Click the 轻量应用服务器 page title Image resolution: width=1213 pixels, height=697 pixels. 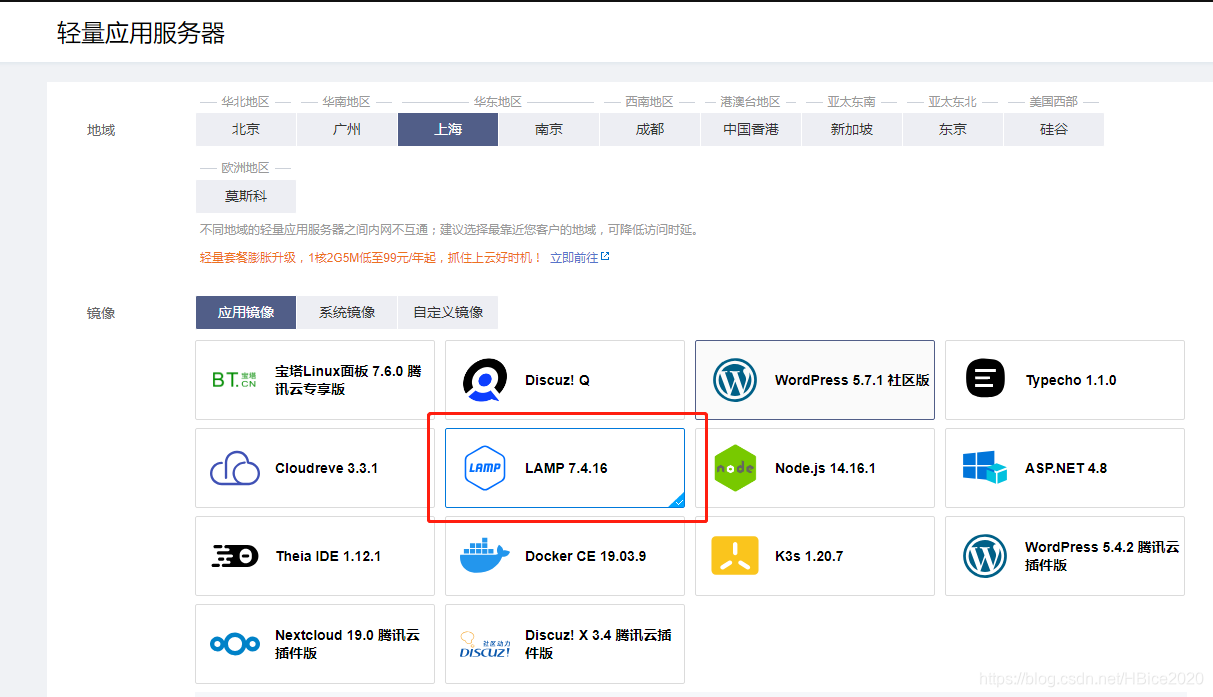coord(141,33)
